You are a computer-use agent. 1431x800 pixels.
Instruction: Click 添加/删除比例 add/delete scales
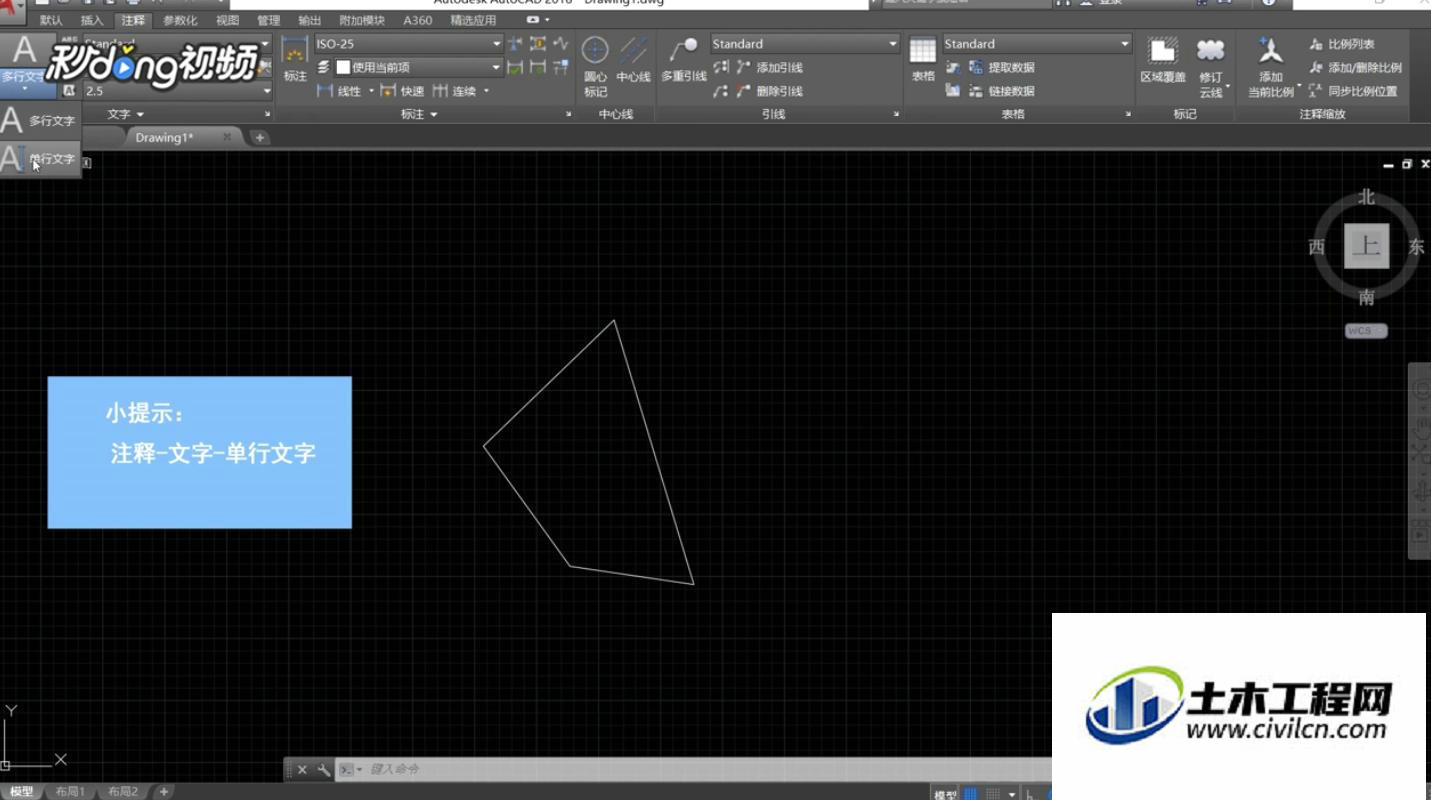pos(1355,67)
